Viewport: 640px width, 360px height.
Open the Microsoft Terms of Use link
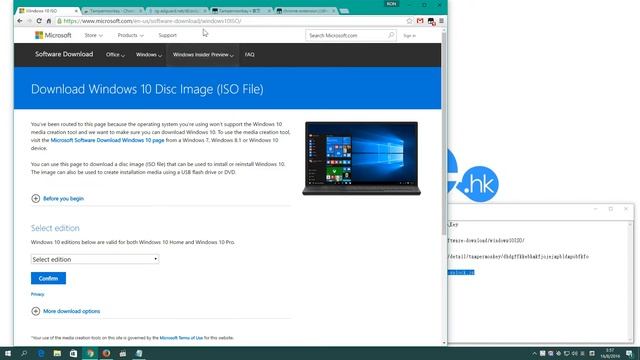coord(181,338)
